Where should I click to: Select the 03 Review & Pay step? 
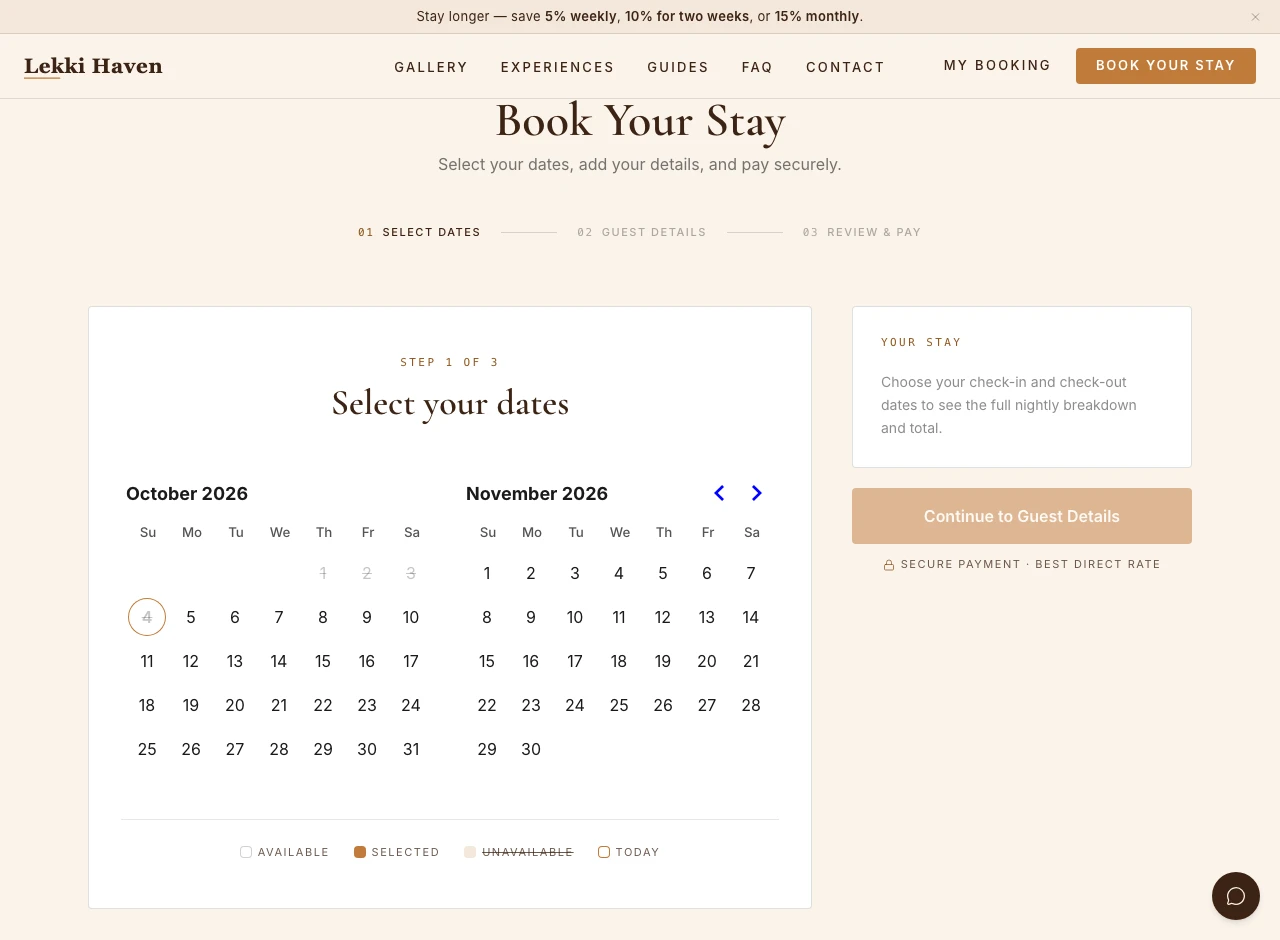[861, 232]
